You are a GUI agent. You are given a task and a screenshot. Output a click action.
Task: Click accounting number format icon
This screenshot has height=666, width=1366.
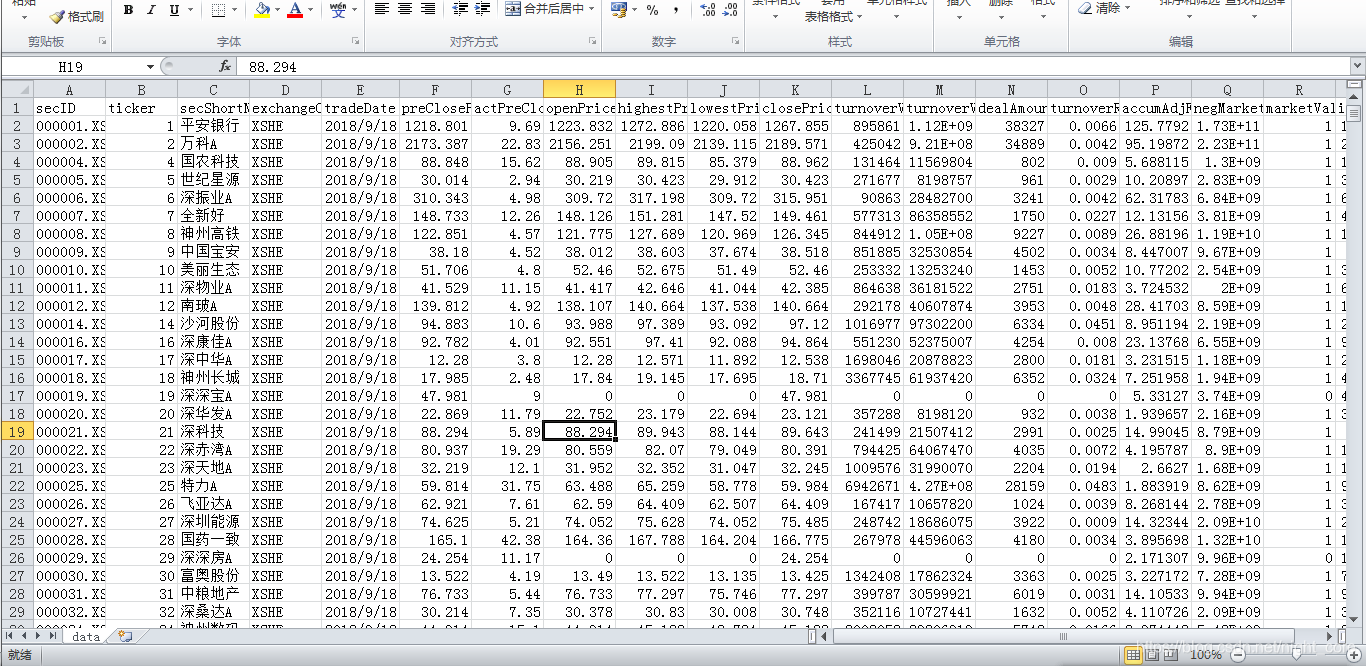pyautogui.click(x=618, y=9)
